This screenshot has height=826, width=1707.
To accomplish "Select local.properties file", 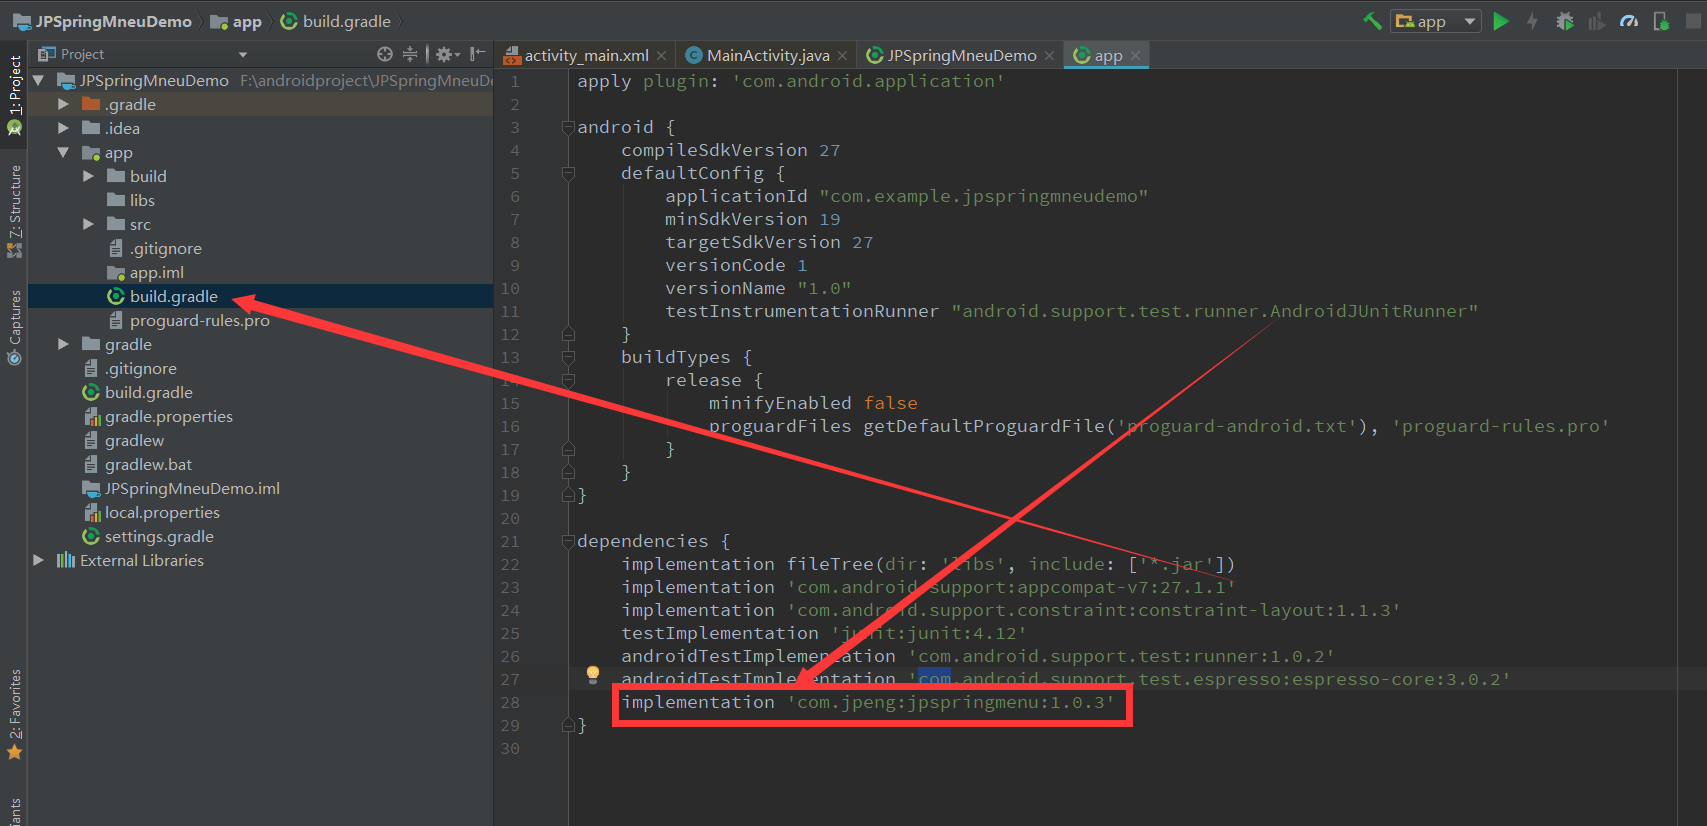I will tap(151, 512).
